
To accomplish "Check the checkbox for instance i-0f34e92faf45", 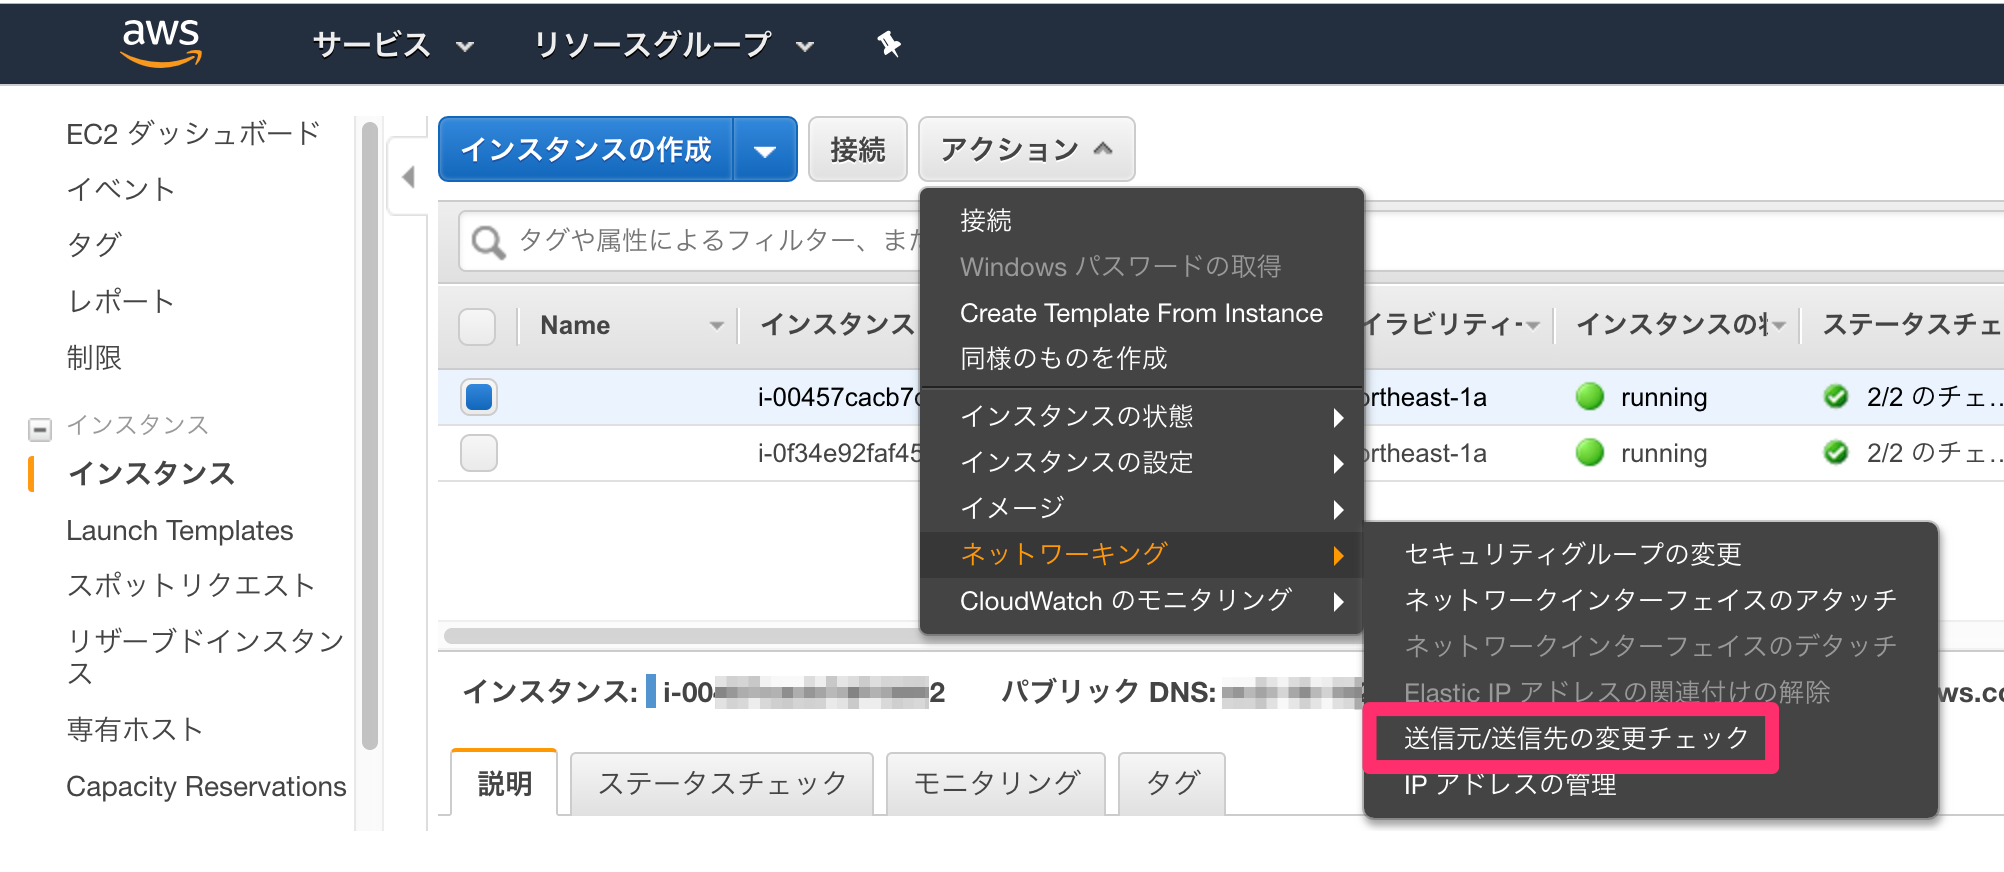I will point(479,453).
